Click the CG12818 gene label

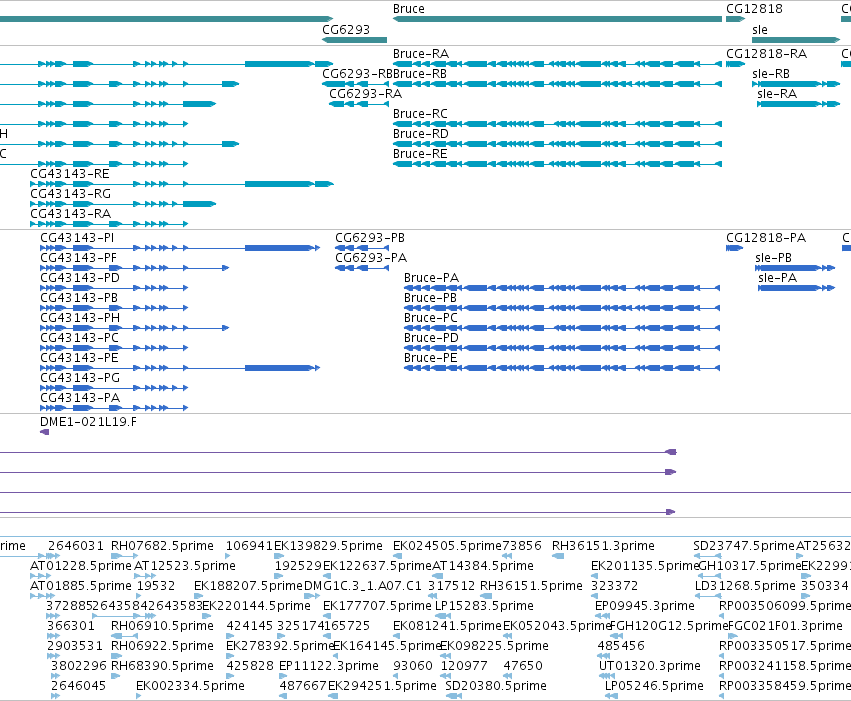tap(754, 9)
